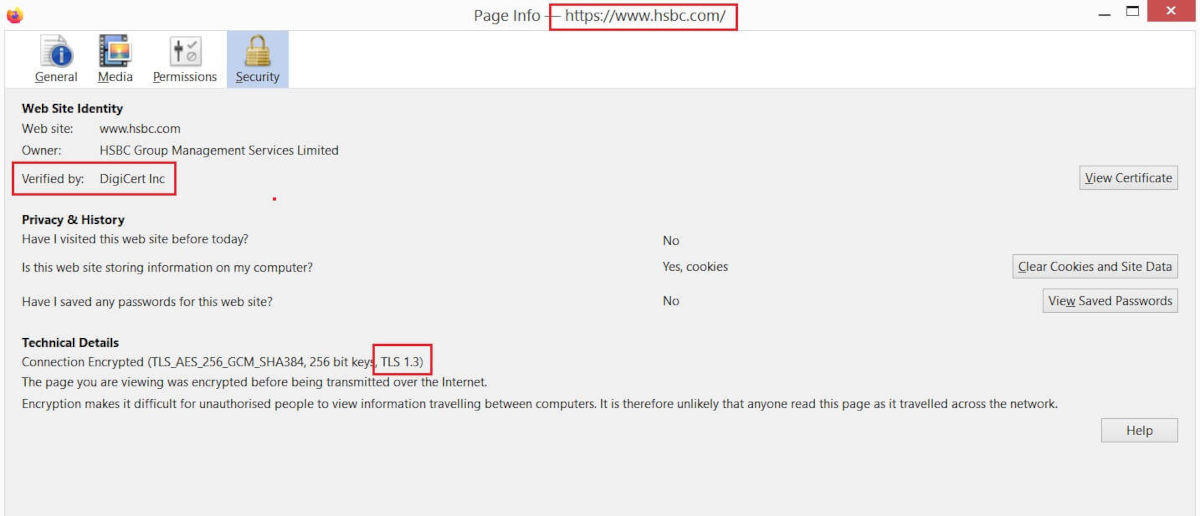Click the line 'The page you are viewing was encrypted'
Viewport: 1200px width, 516px height.
click(254, 382)
